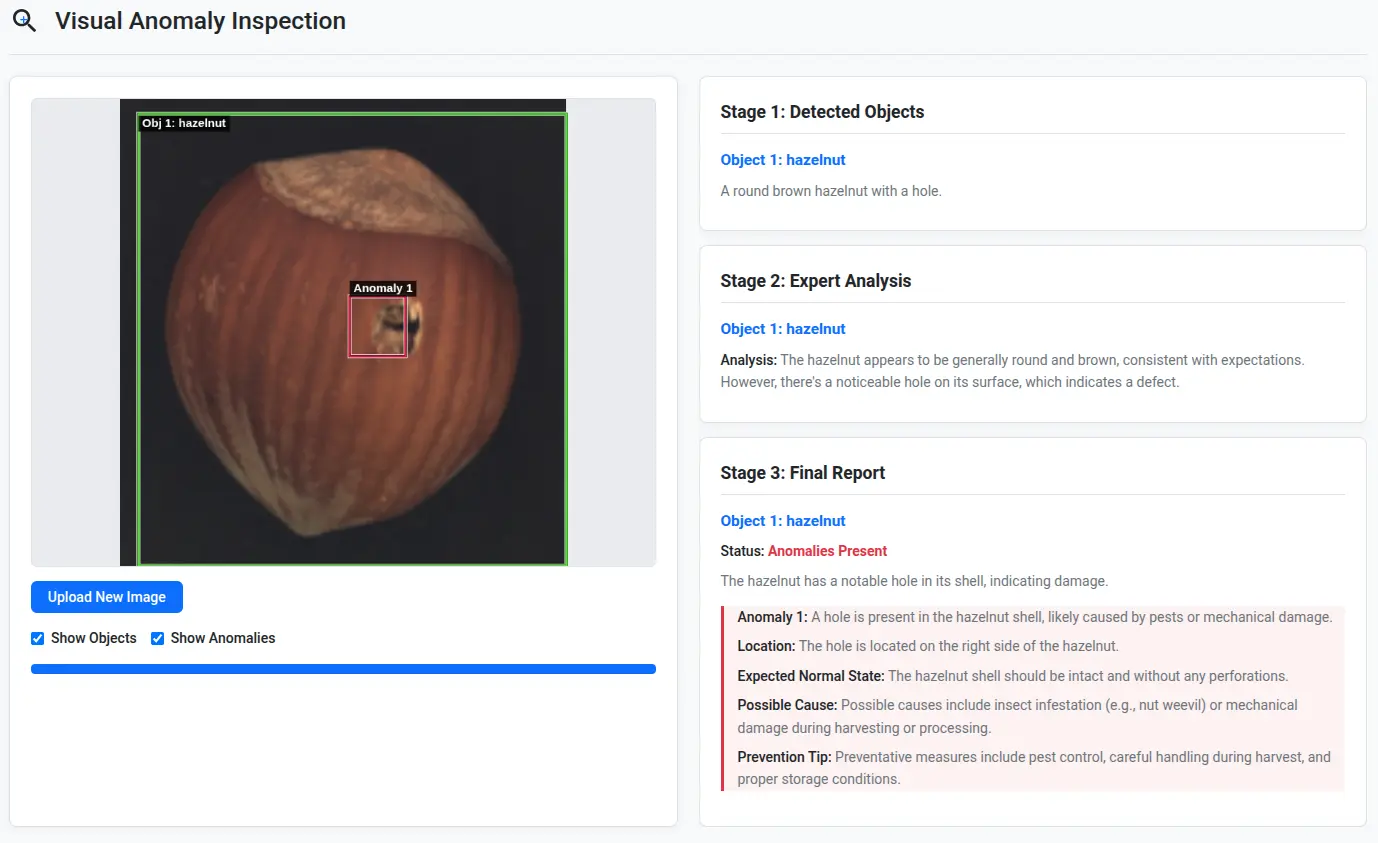The height and width of the screenshot is (843, 1378).
Task: Click the "Obj 1: hazelnut" label on the image
Action: pos(184,123)
